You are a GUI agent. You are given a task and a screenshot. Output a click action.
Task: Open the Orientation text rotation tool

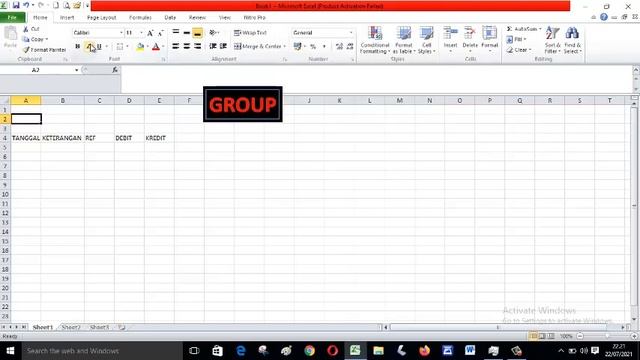click(x=213, y=33)
